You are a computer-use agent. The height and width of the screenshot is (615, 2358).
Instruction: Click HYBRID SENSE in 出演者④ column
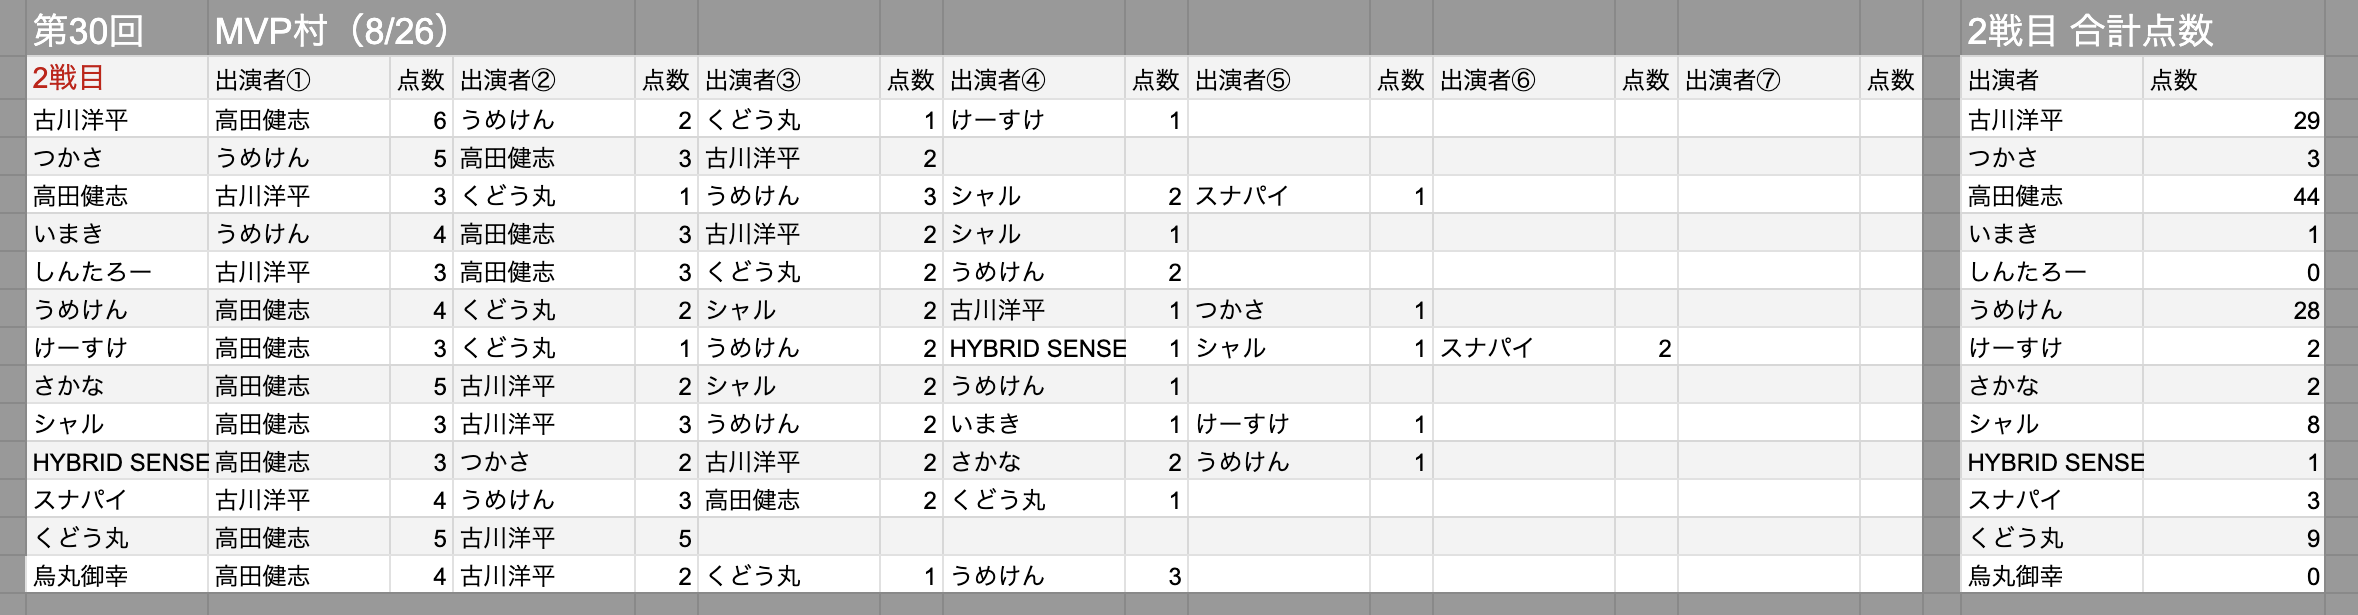pyautogui.click(x=1034, y=348)
